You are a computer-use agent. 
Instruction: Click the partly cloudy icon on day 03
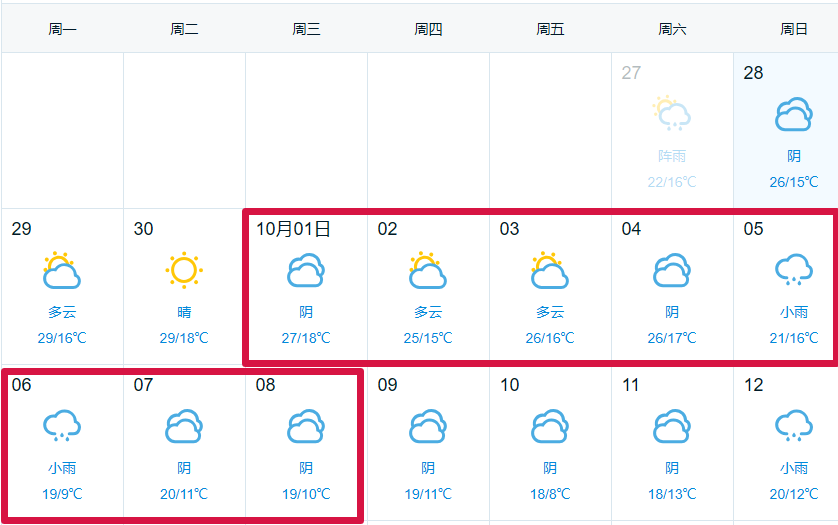550,270
